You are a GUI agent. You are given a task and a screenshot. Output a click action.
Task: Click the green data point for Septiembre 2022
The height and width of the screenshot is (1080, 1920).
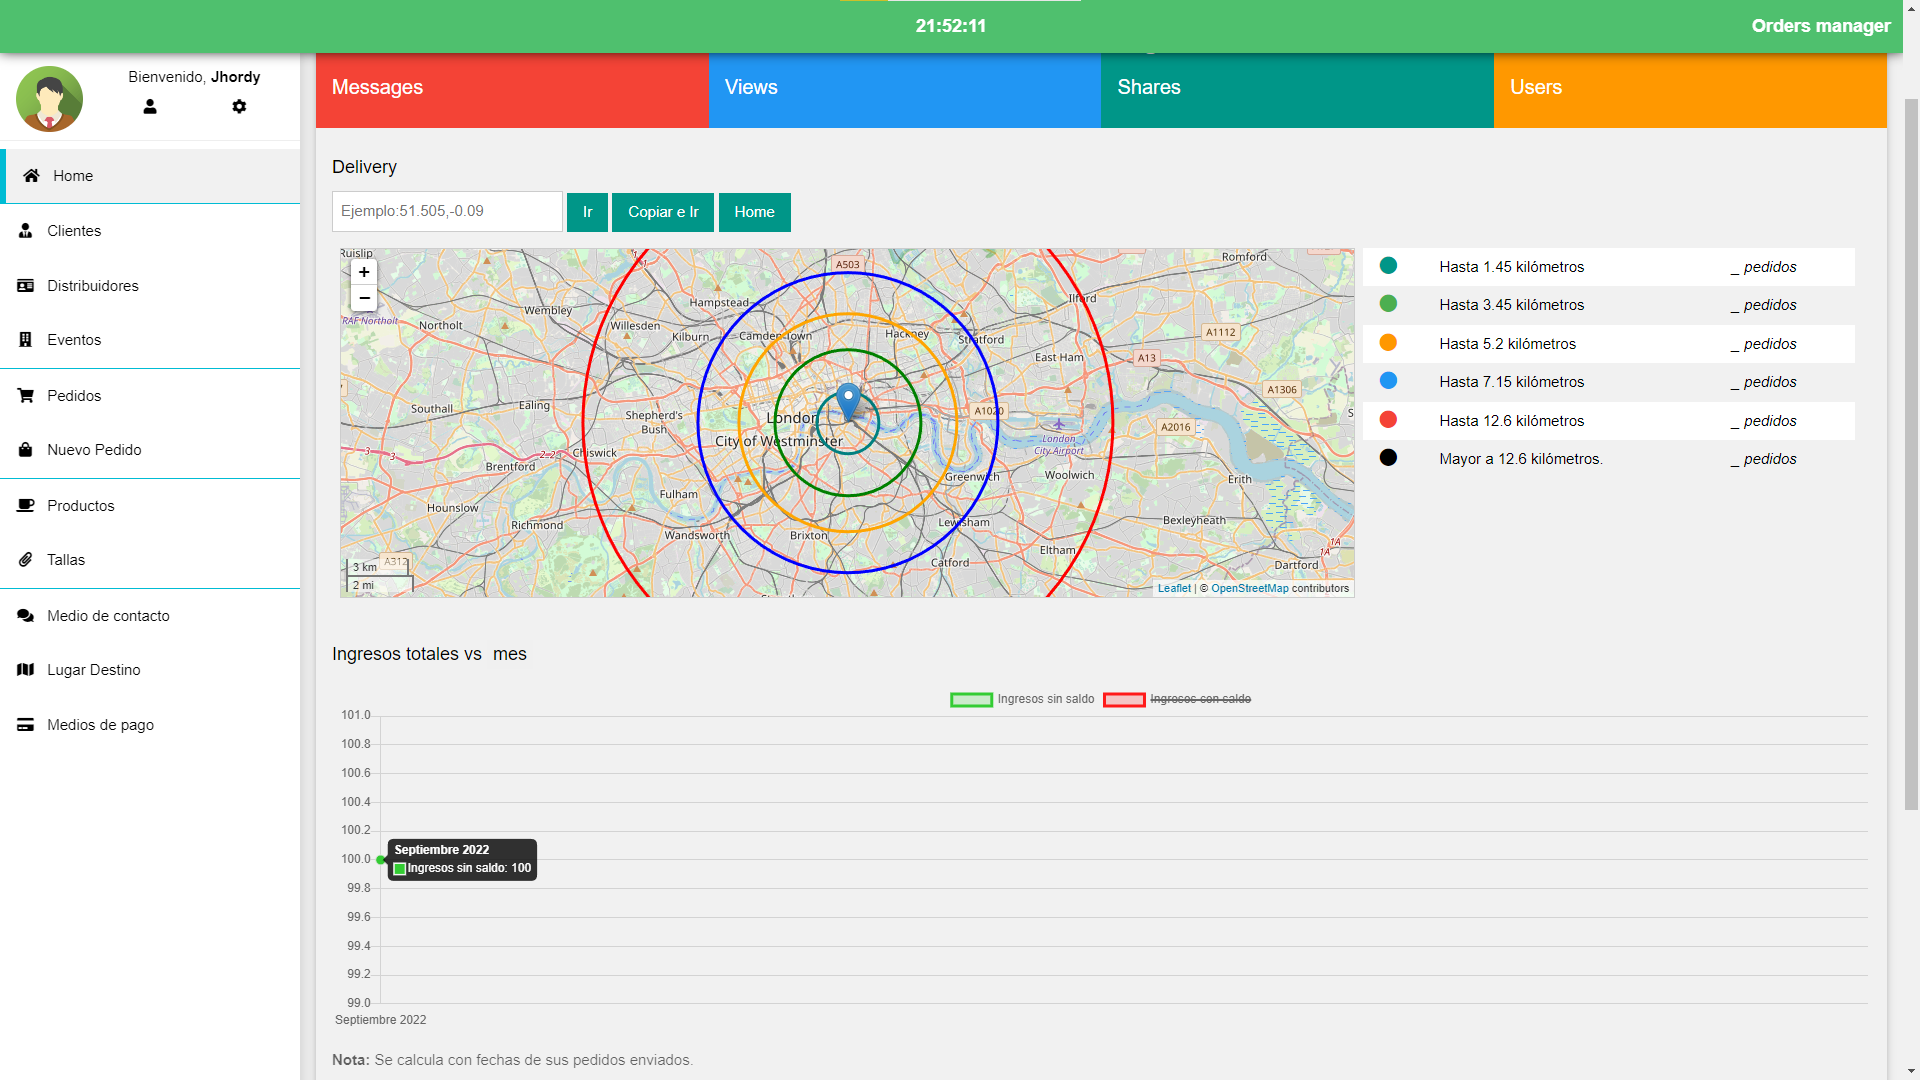pyautogui.click(x=381, y=859)
